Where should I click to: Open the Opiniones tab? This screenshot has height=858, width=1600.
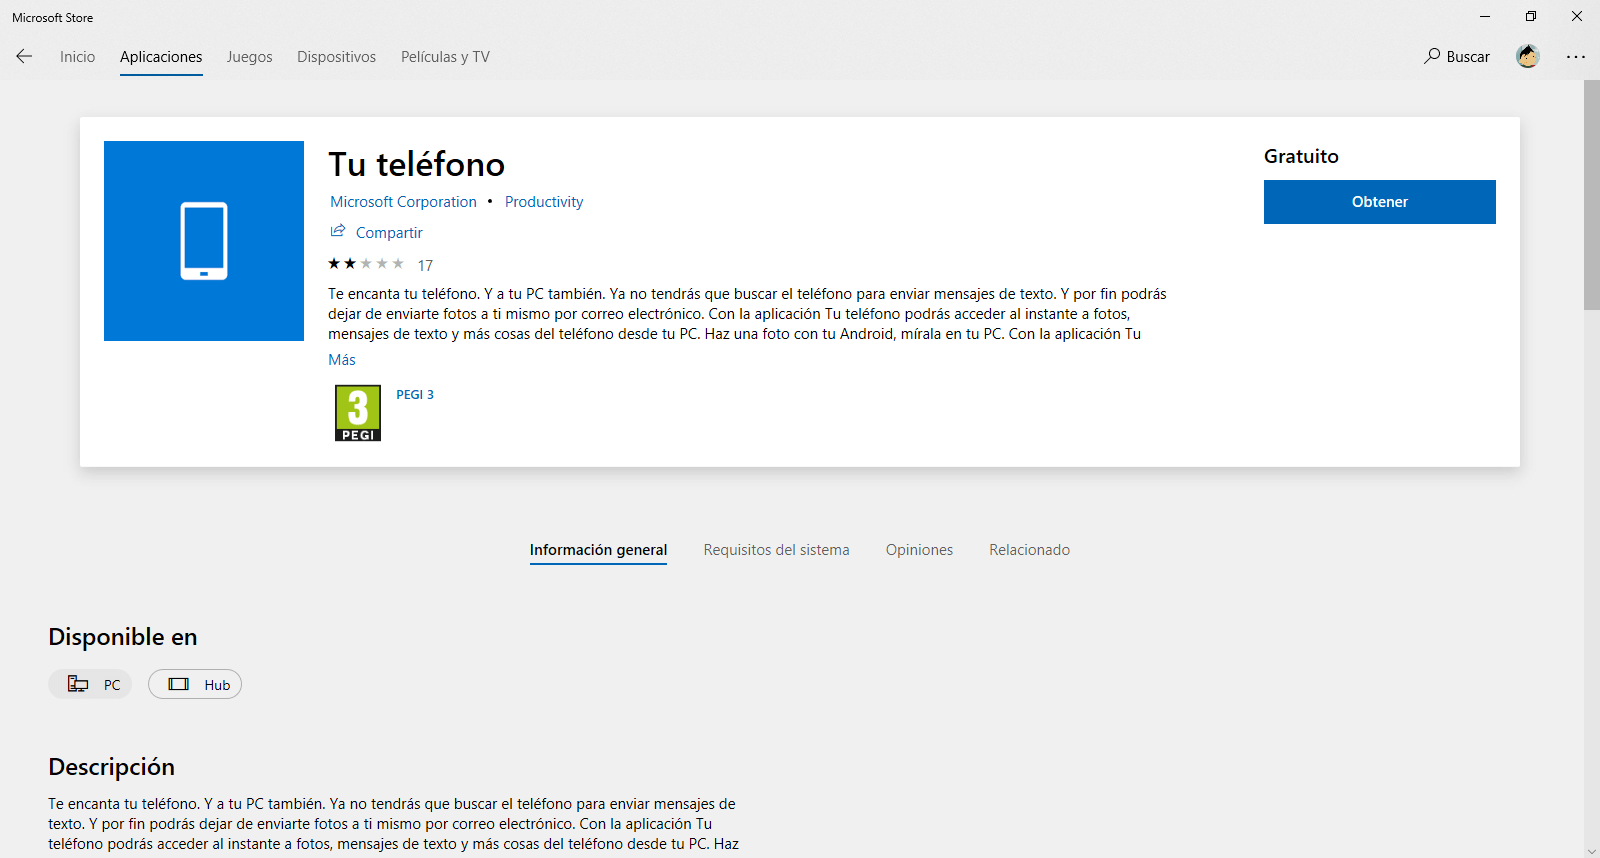[x=919, y=550]
